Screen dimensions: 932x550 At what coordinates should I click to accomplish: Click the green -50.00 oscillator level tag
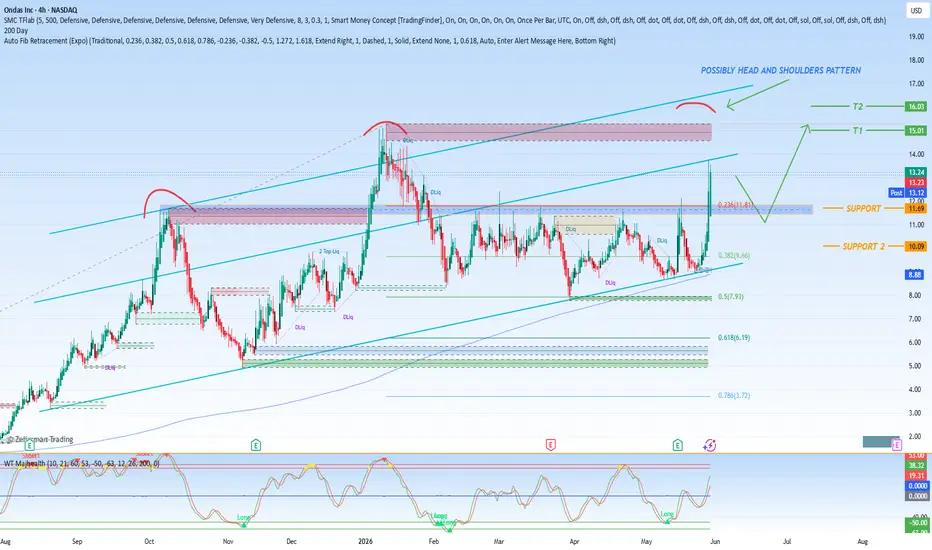[916, 523]
